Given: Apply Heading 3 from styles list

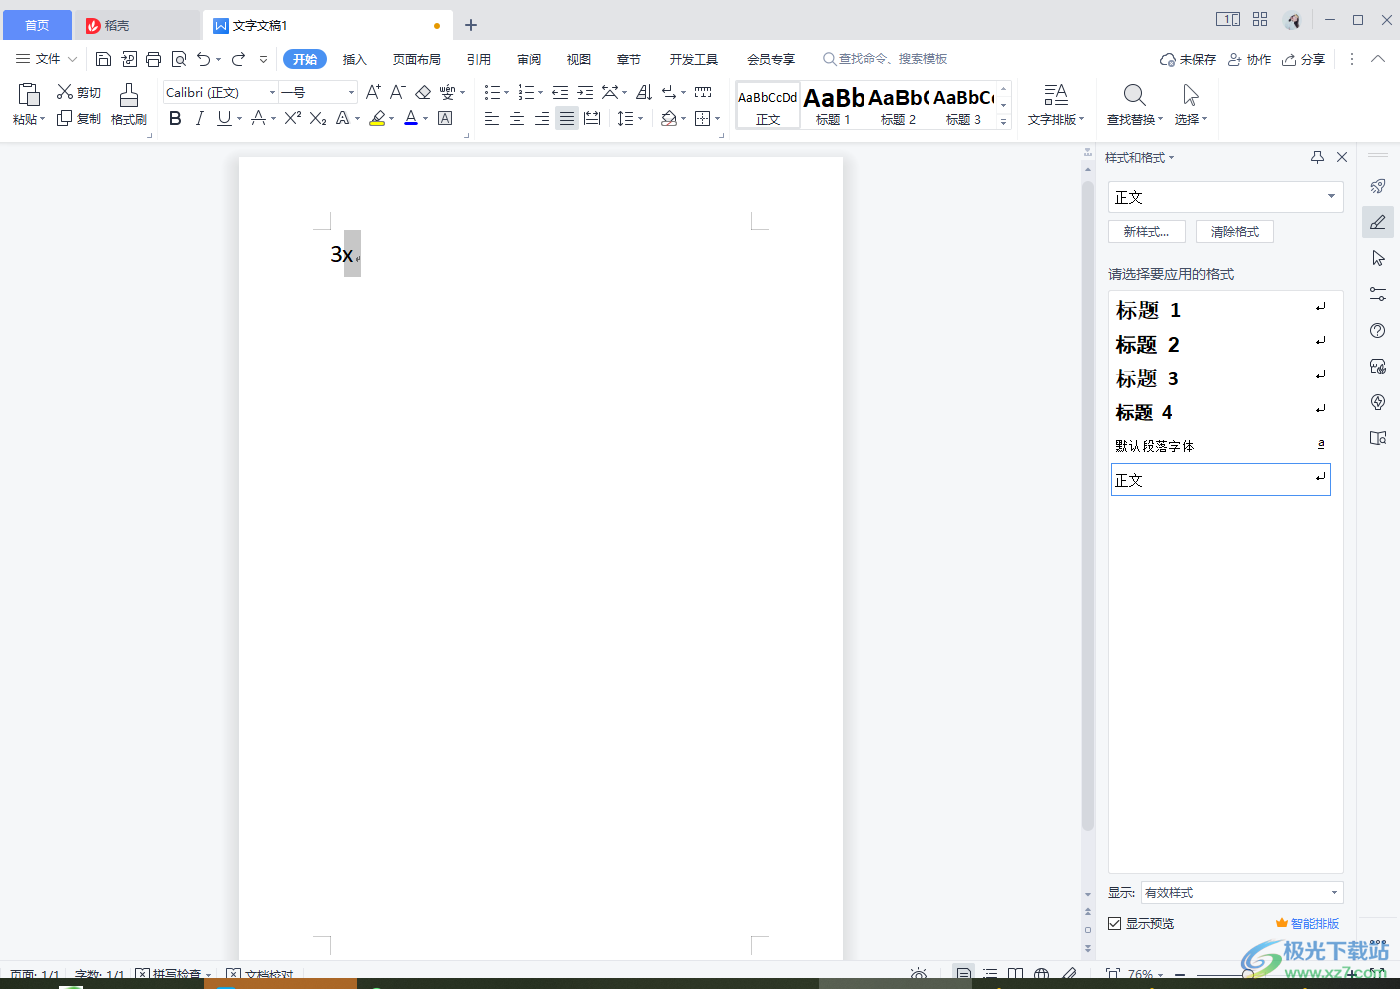Looking at the screenshot, I should [x=1220, y=378].
